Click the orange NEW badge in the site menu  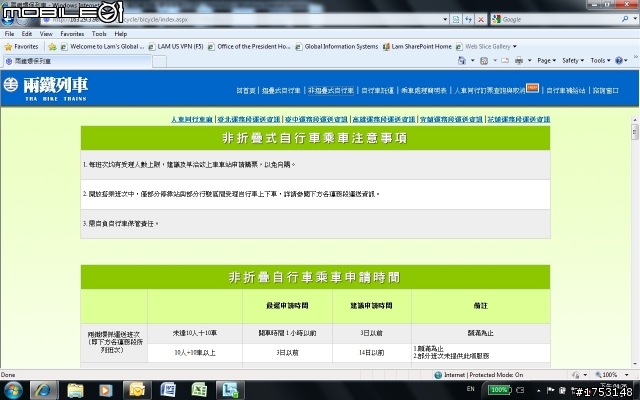(532, 88)
